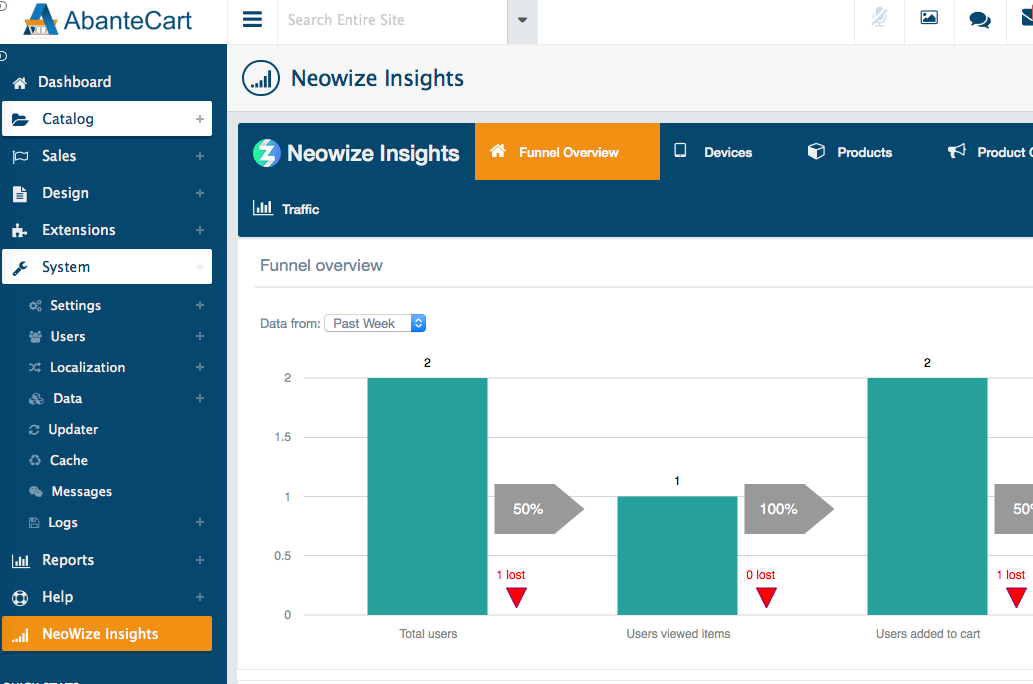Click the Reports bar chart icon

(20, 561)
